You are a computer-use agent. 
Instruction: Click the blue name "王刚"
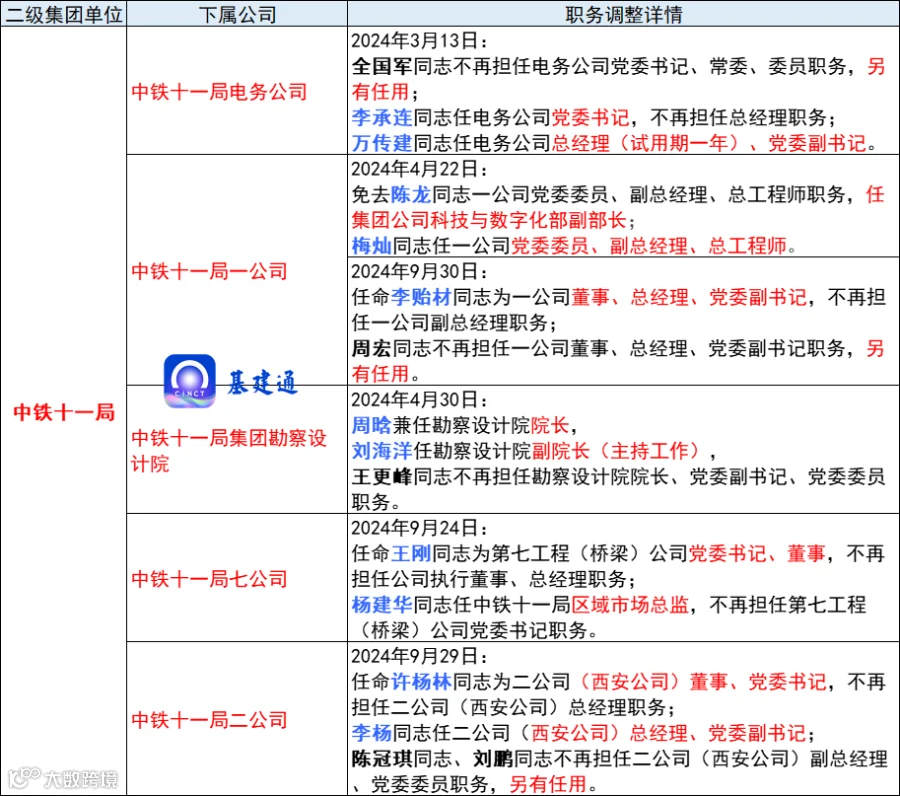tap(410, 554)
